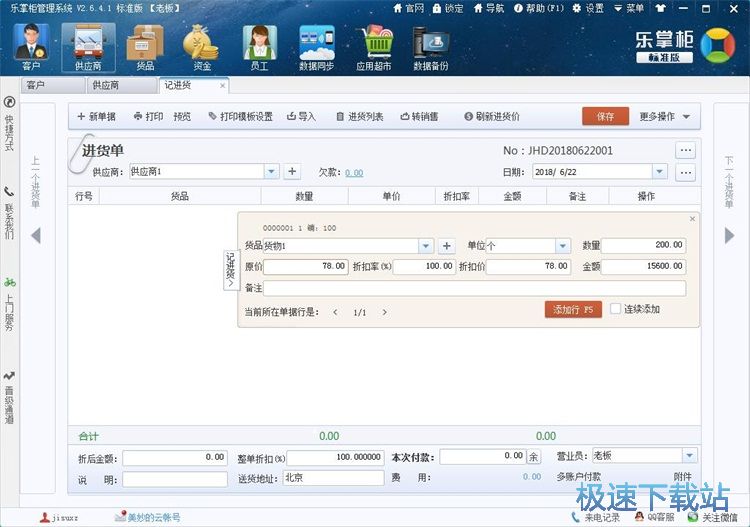Click 新单据 to create new document
750x527 pixels.
[97, 116]
